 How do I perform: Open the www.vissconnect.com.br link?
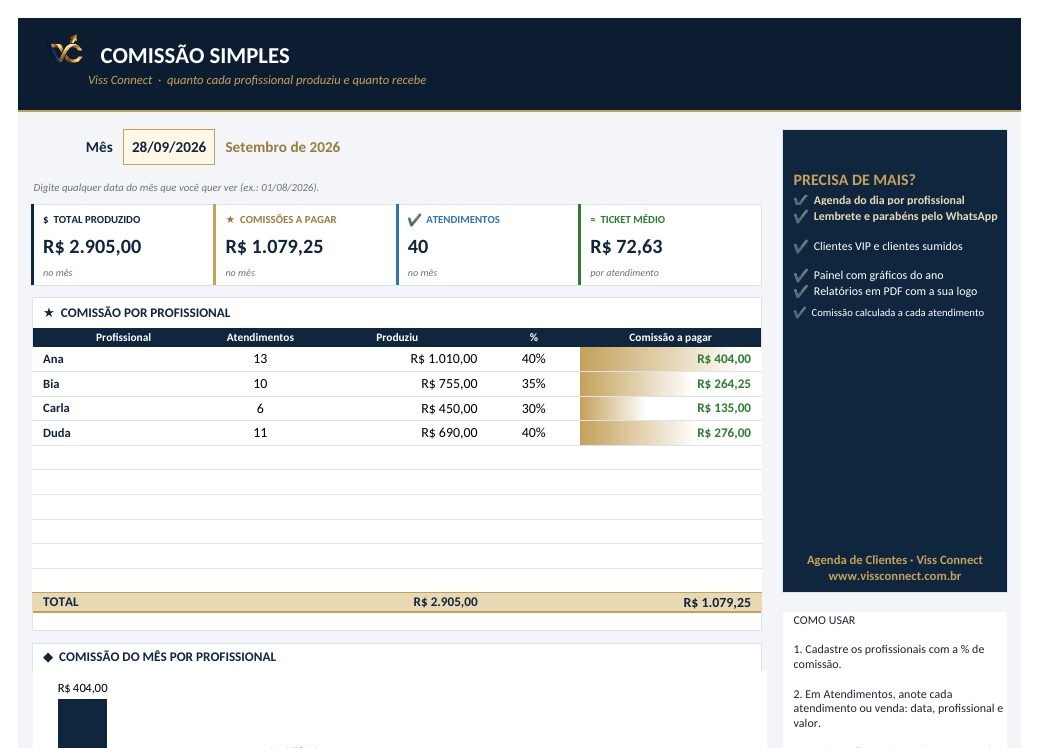pyautogui.click(x=895, y=576)
